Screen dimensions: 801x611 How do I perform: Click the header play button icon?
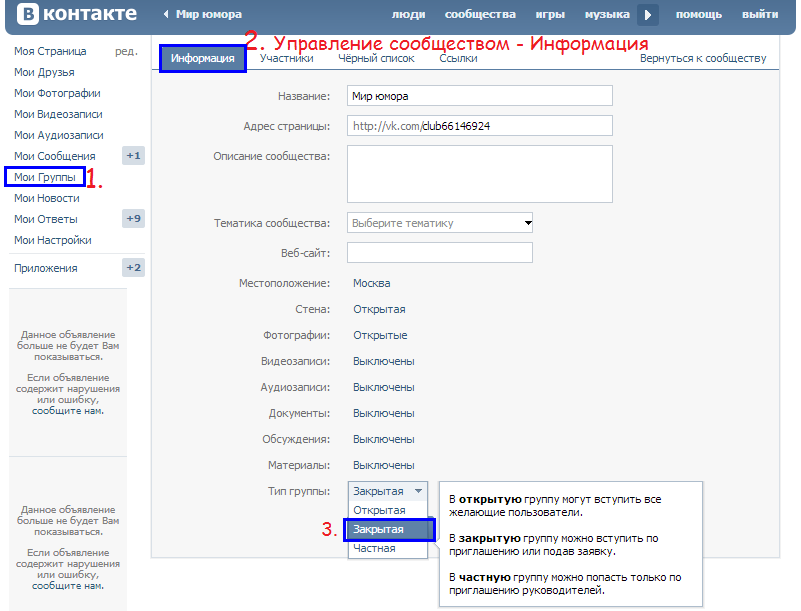(647, 15)
